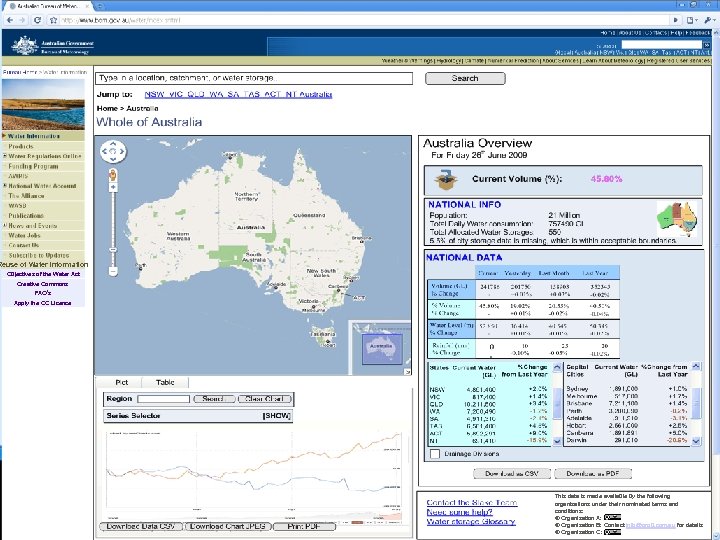Screen dimensions: 720x540
Task: Click the map pan control wheel
Action: 113,152
